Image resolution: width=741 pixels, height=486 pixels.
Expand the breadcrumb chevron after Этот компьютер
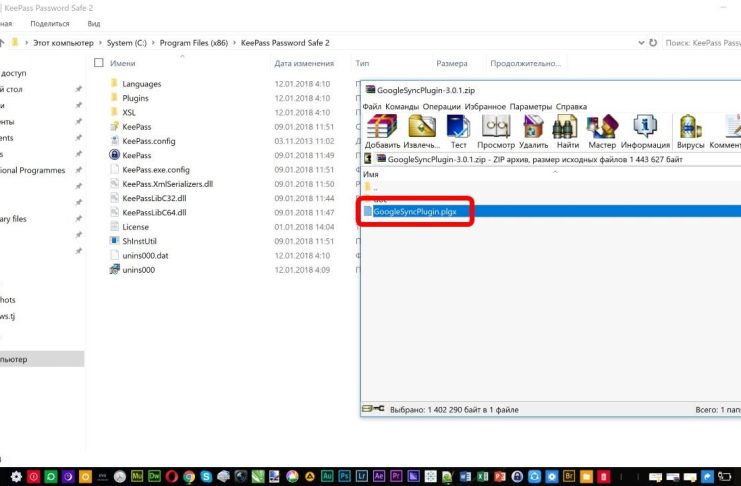(100, 43)
